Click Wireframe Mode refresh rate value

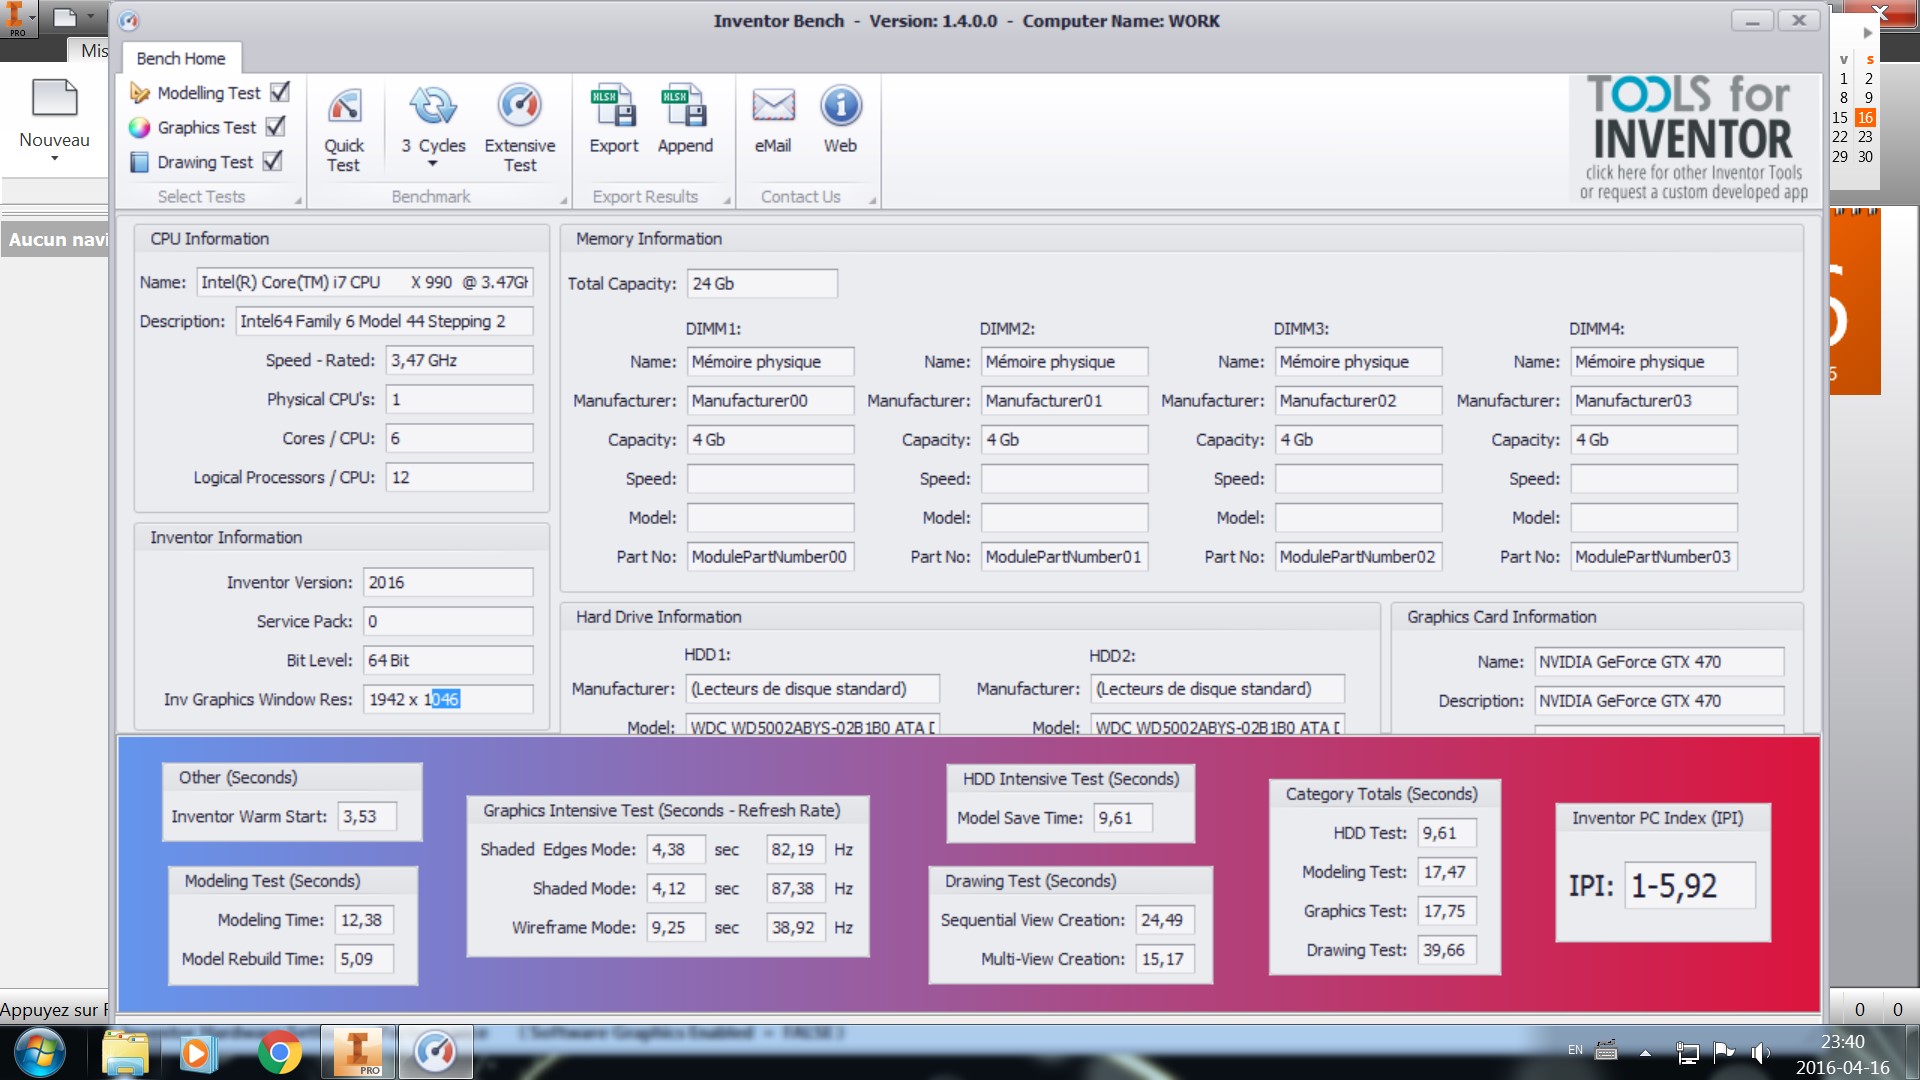(796, 927)
